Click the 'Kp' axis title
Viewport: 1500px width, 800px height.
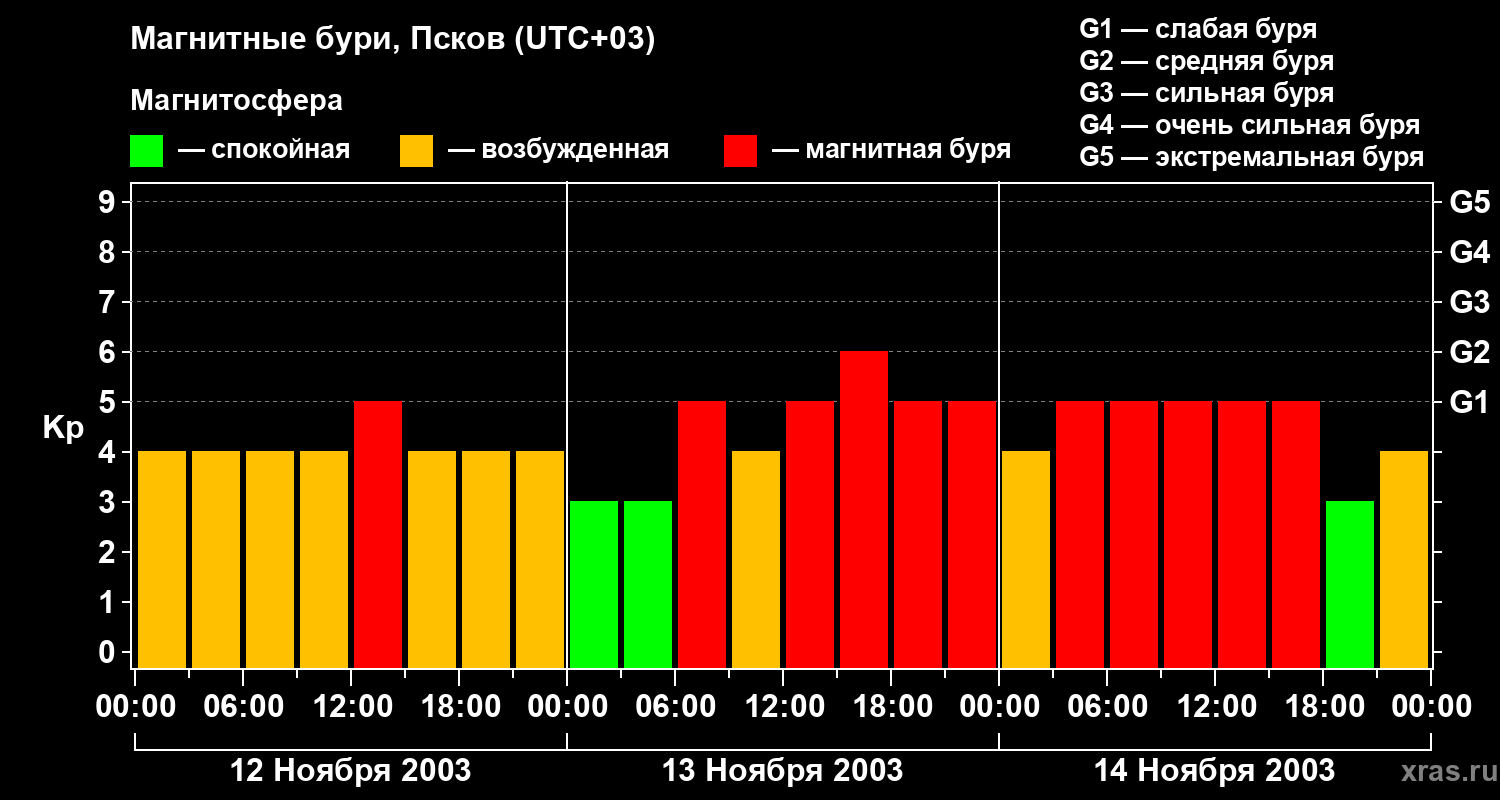pyautogui.click(x=63, y=429)
